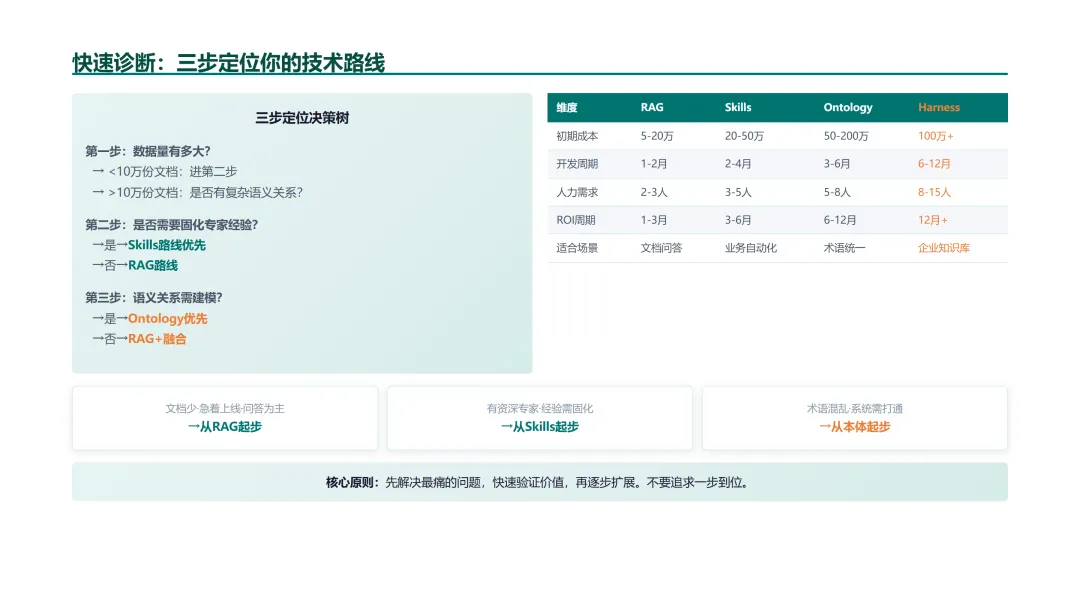Click the orange cell 12月+

pos(933,220)
